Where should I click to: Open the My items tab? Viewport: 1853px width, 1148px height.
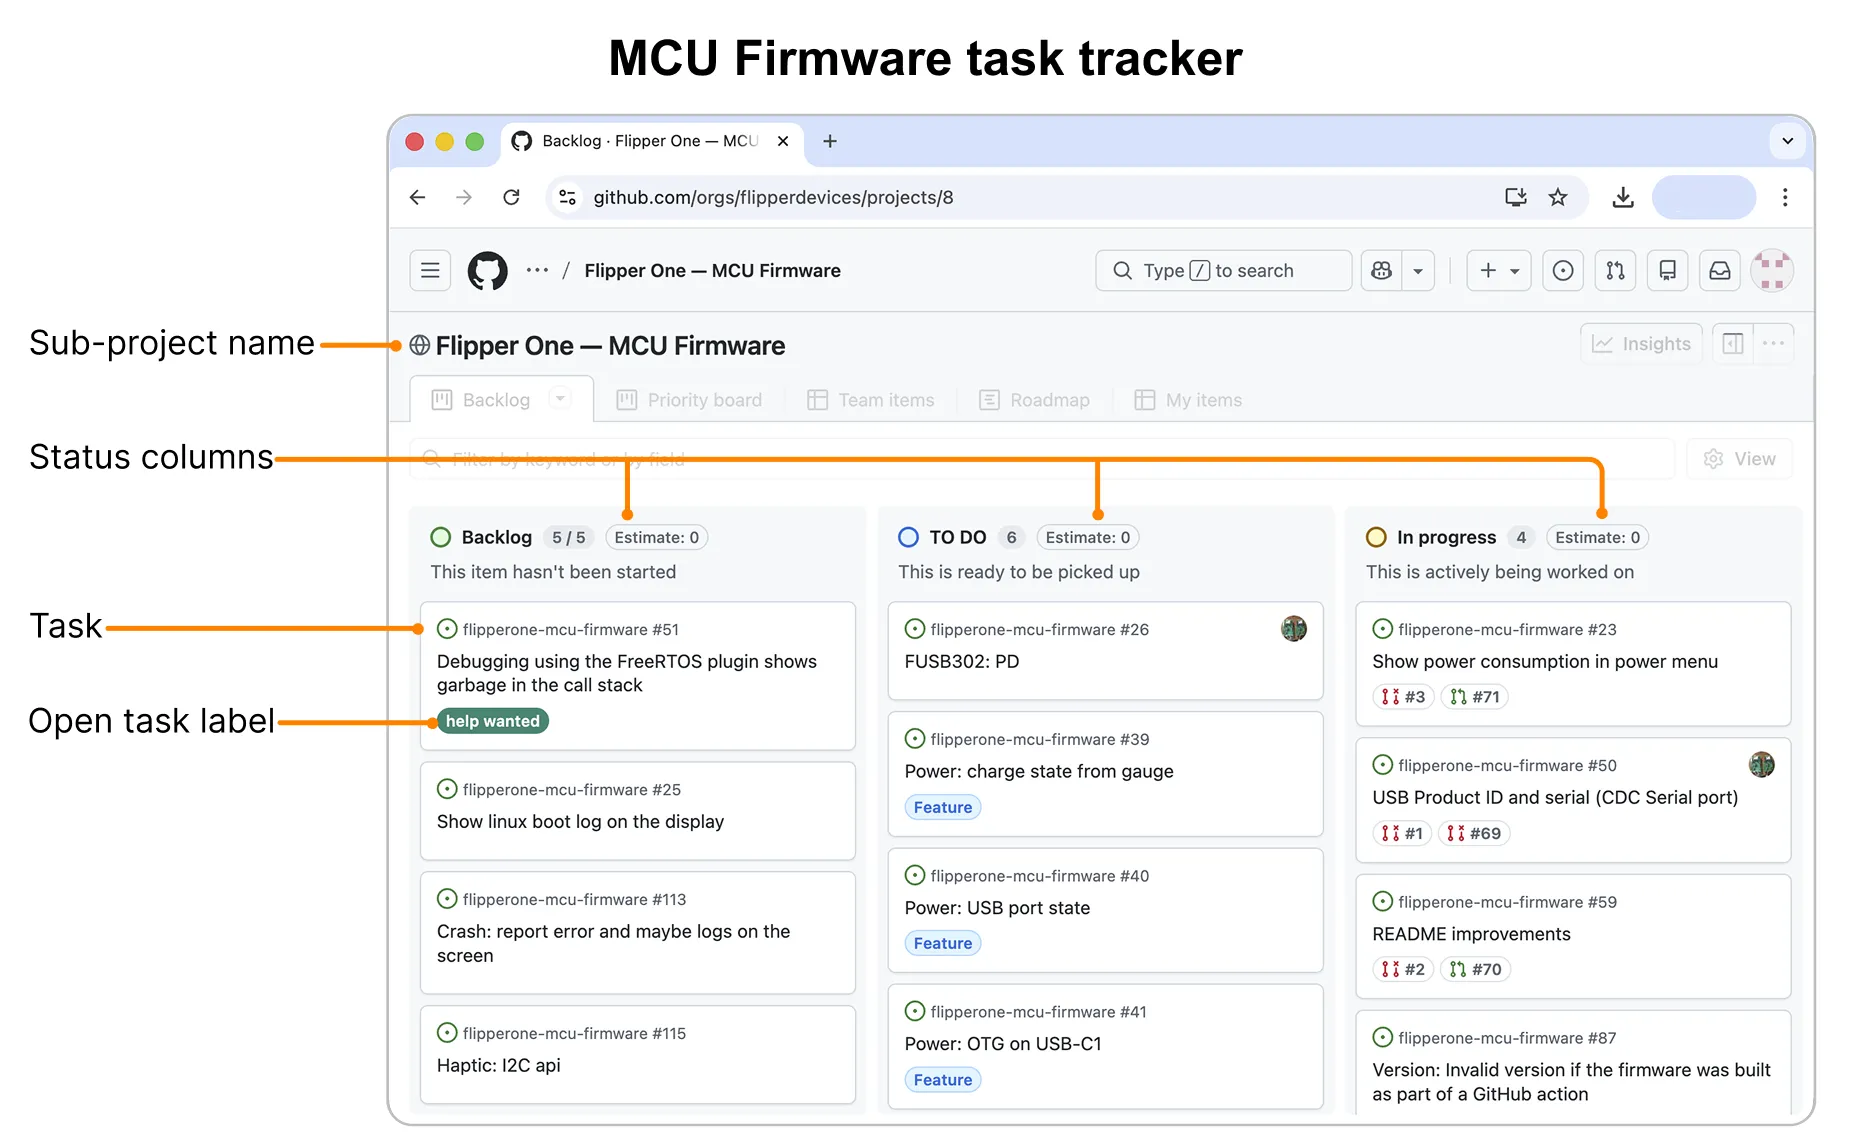pos(1188,400)
